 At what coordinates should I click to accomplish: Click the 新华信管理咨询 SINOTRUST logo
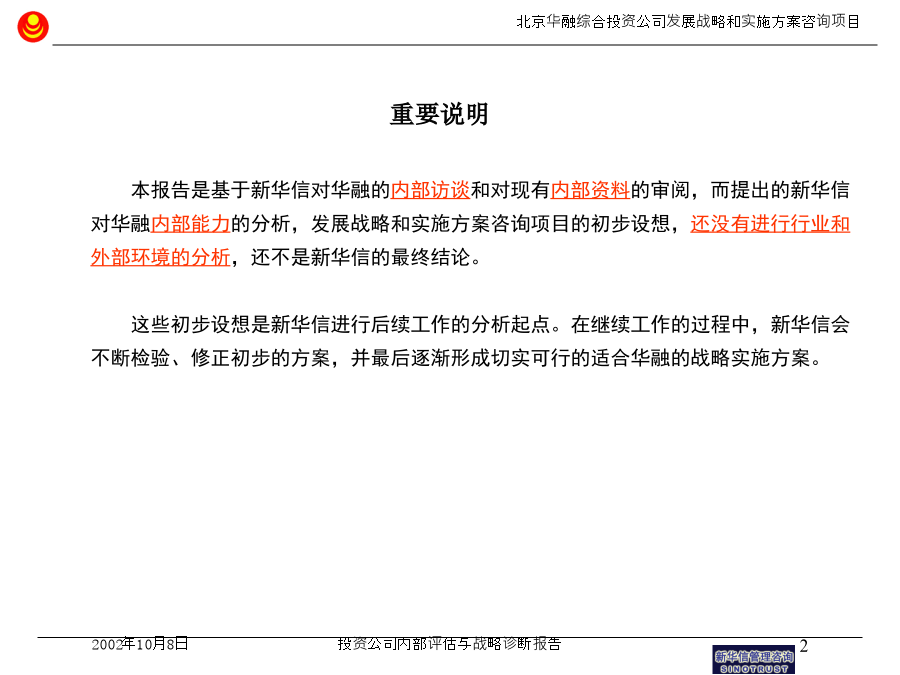pyautogui.click(x=754, y=660)
